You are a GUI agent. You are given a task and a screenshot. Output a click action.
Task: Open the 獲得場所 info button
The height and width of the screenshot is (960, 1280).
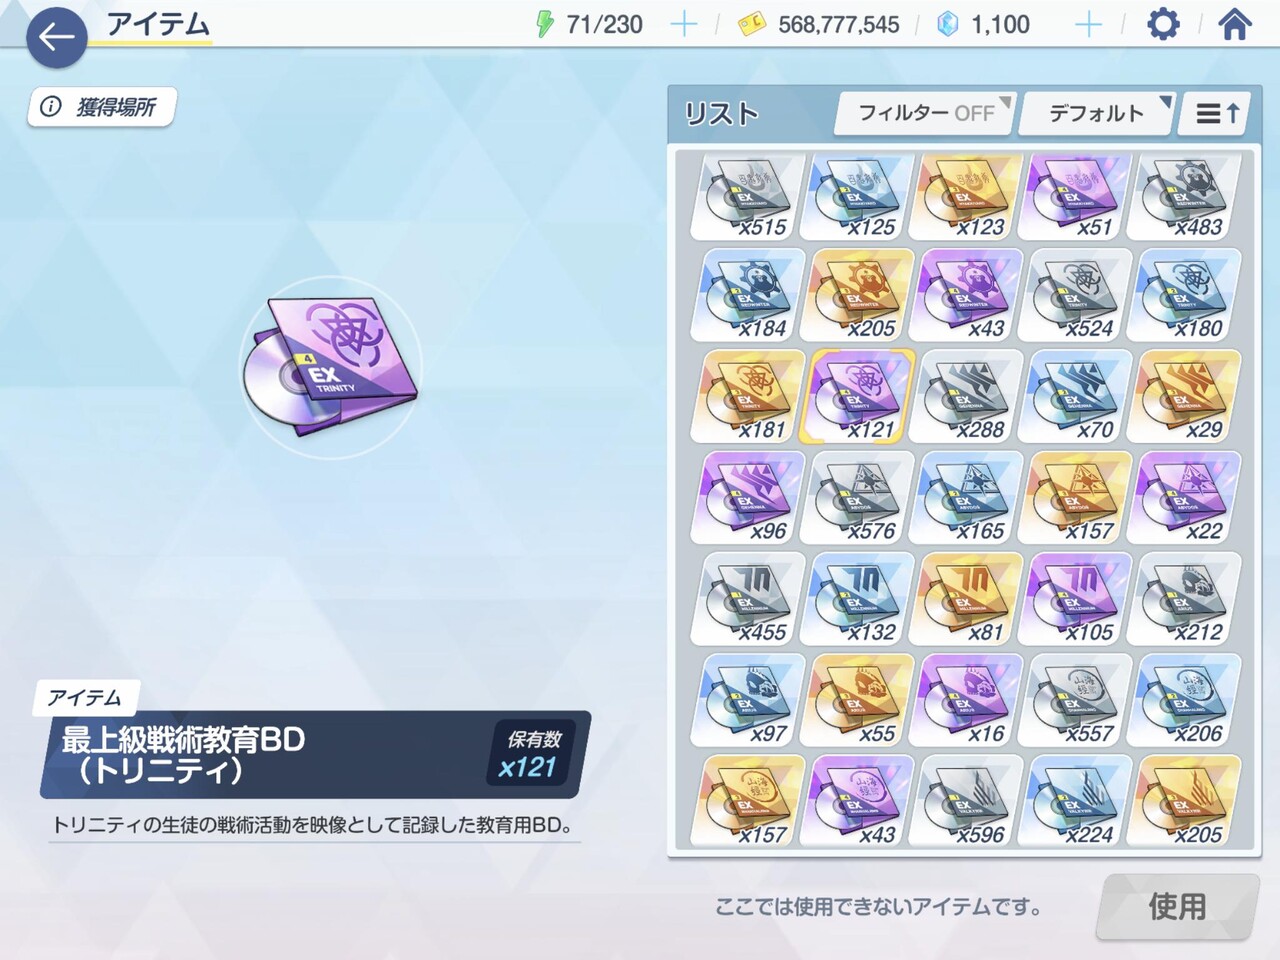click(x=101, y=107)
